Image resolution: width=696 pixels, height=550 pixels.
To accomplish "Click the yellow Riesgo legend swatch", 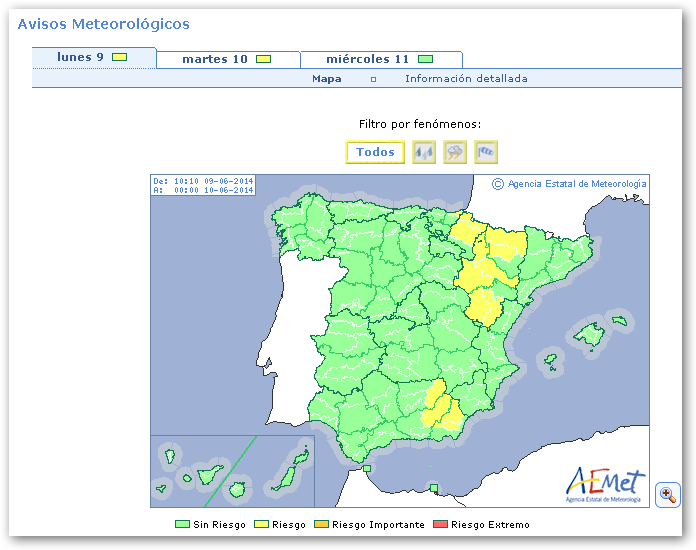I will point(262,525).
